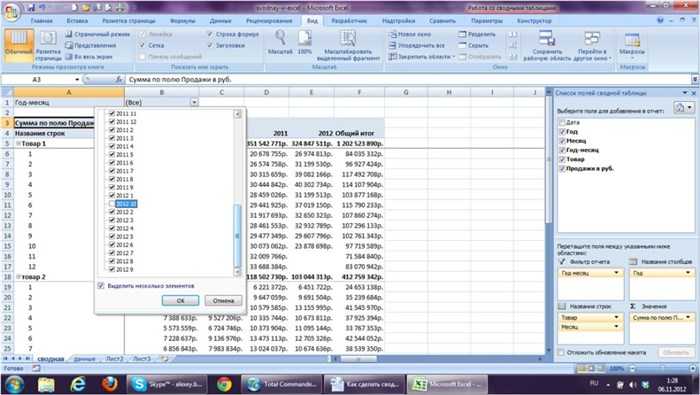Open the Конструктор ribbon tab
The image size is (700, 395).
534,21
